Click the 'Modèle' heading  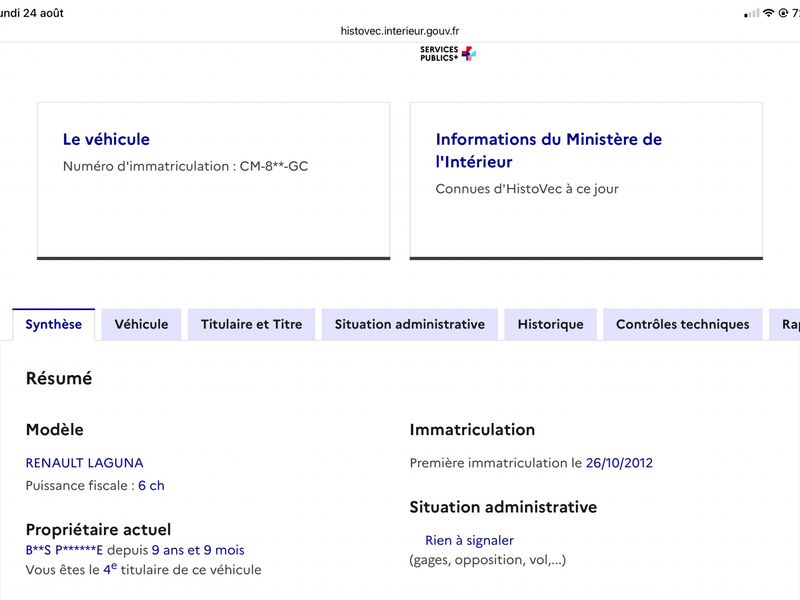pos(55,430)
